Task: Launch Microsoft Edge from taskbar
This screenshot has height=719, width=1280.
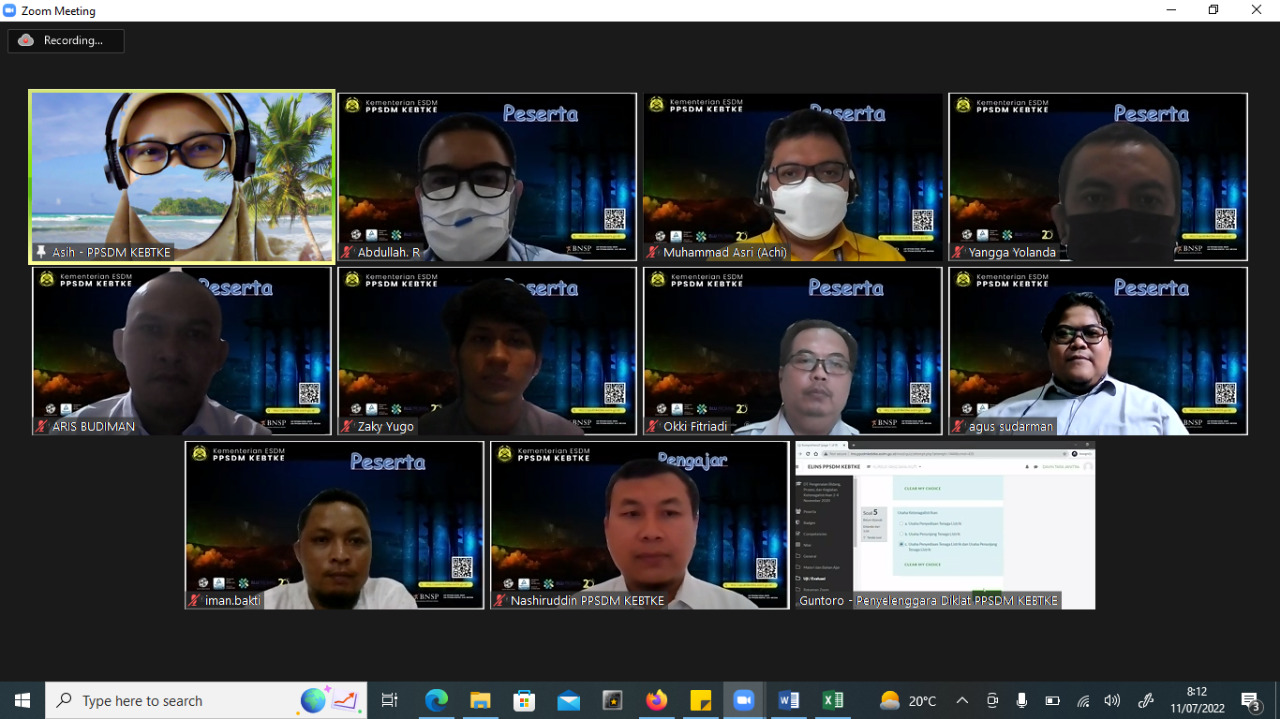Action: point(436,700)
